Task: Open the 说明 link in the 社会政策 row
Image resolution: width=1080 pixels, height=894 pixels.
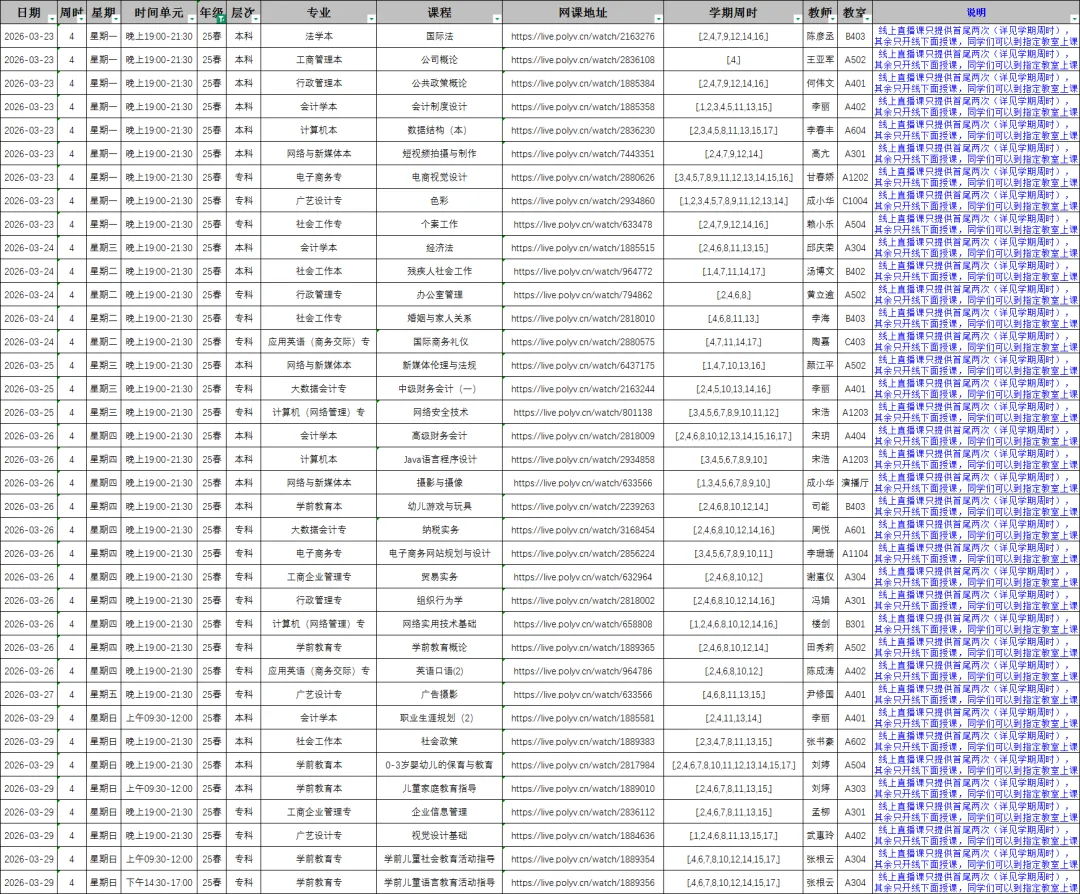Action: point(976,741)
